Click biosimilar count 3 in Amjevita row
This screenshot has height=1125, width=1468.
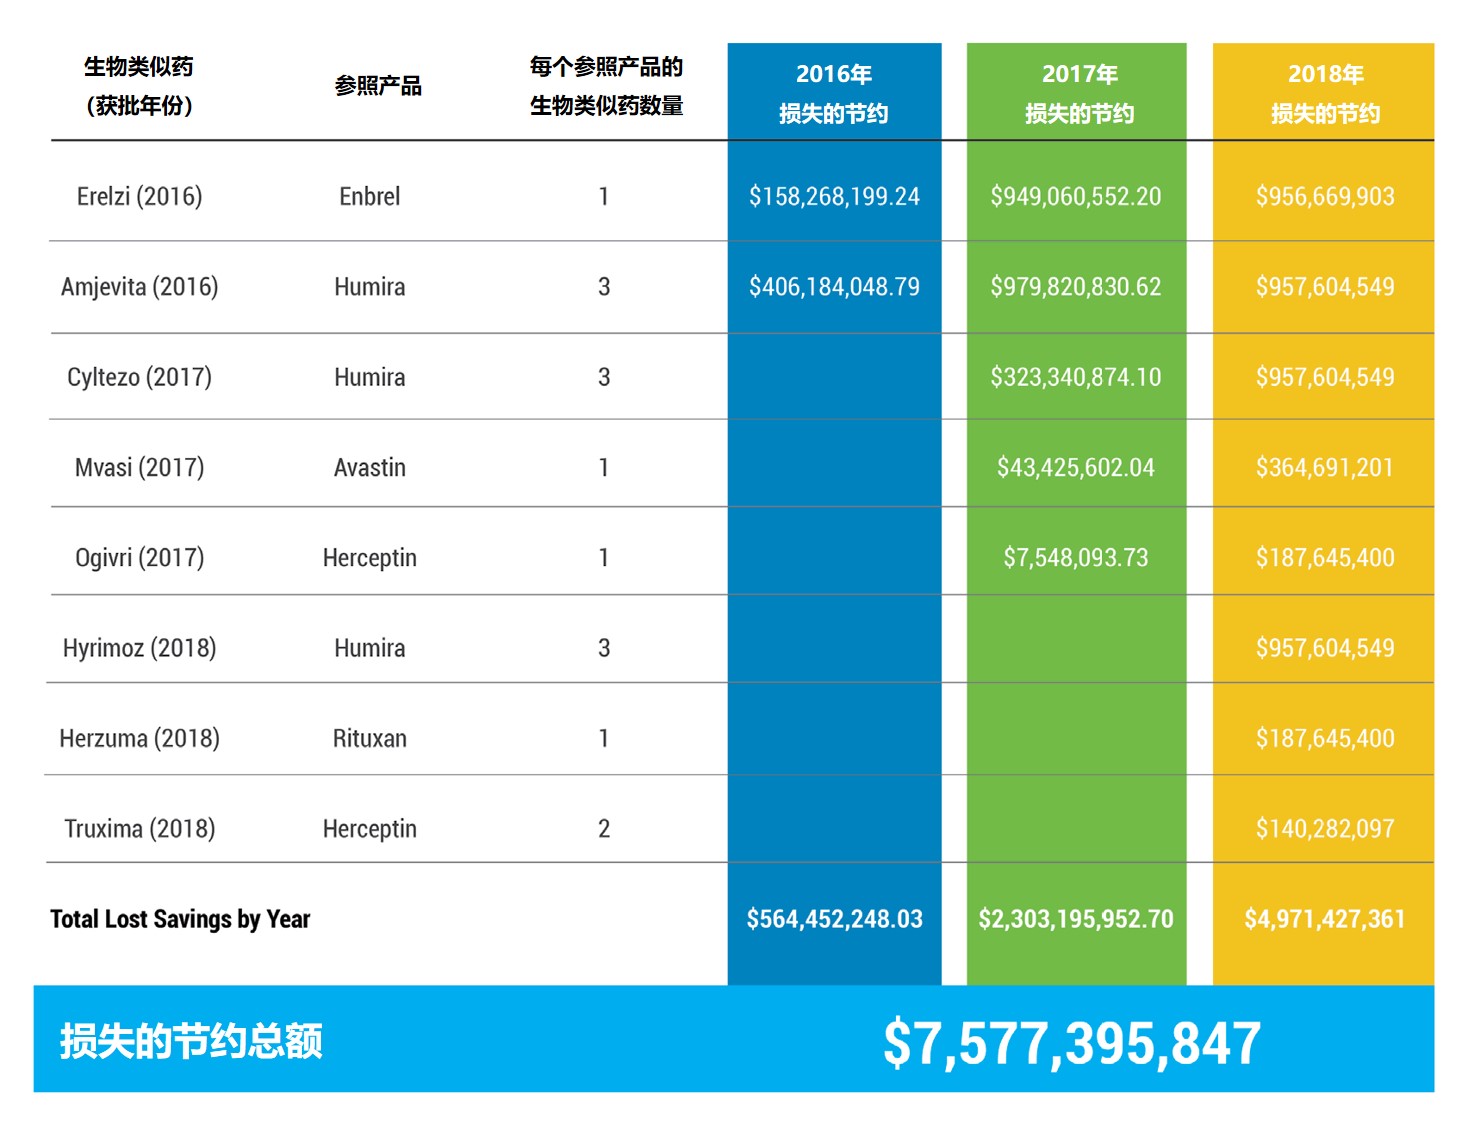click(x=604, y=287)
